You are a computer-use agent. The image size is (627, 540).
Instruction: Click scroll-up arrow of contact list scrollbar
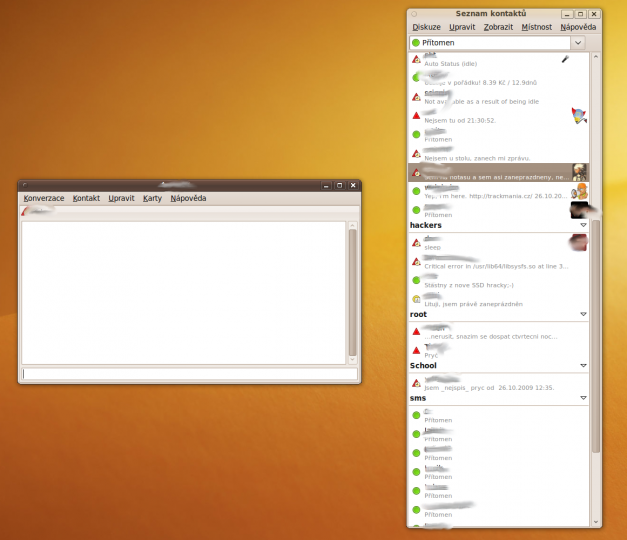(596, 57)
